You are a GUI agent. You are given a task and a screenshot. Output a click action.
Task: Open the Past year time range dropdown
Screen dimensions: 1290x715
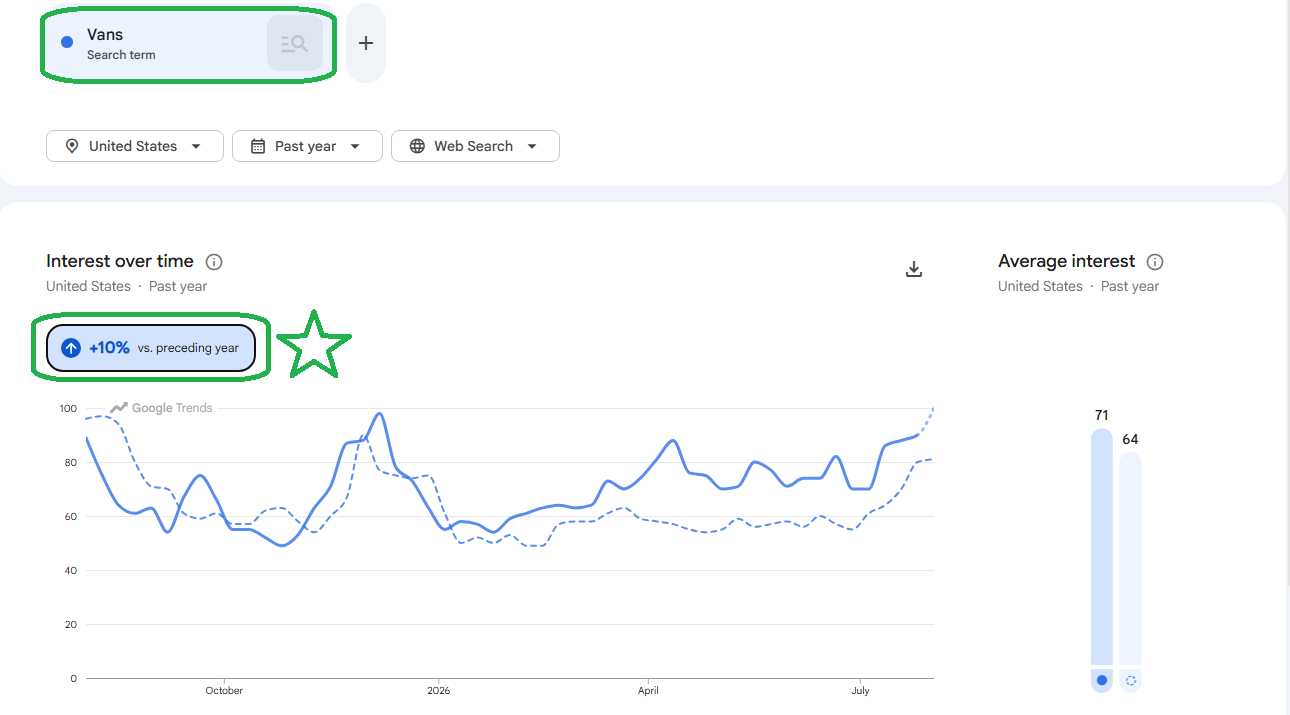[x=307, y=146]
